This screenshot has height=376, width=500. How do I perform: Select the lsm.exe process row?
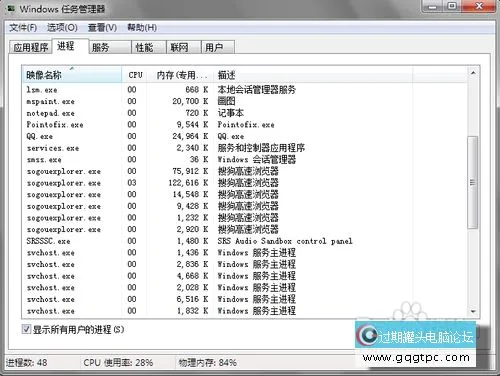(244, 90)
